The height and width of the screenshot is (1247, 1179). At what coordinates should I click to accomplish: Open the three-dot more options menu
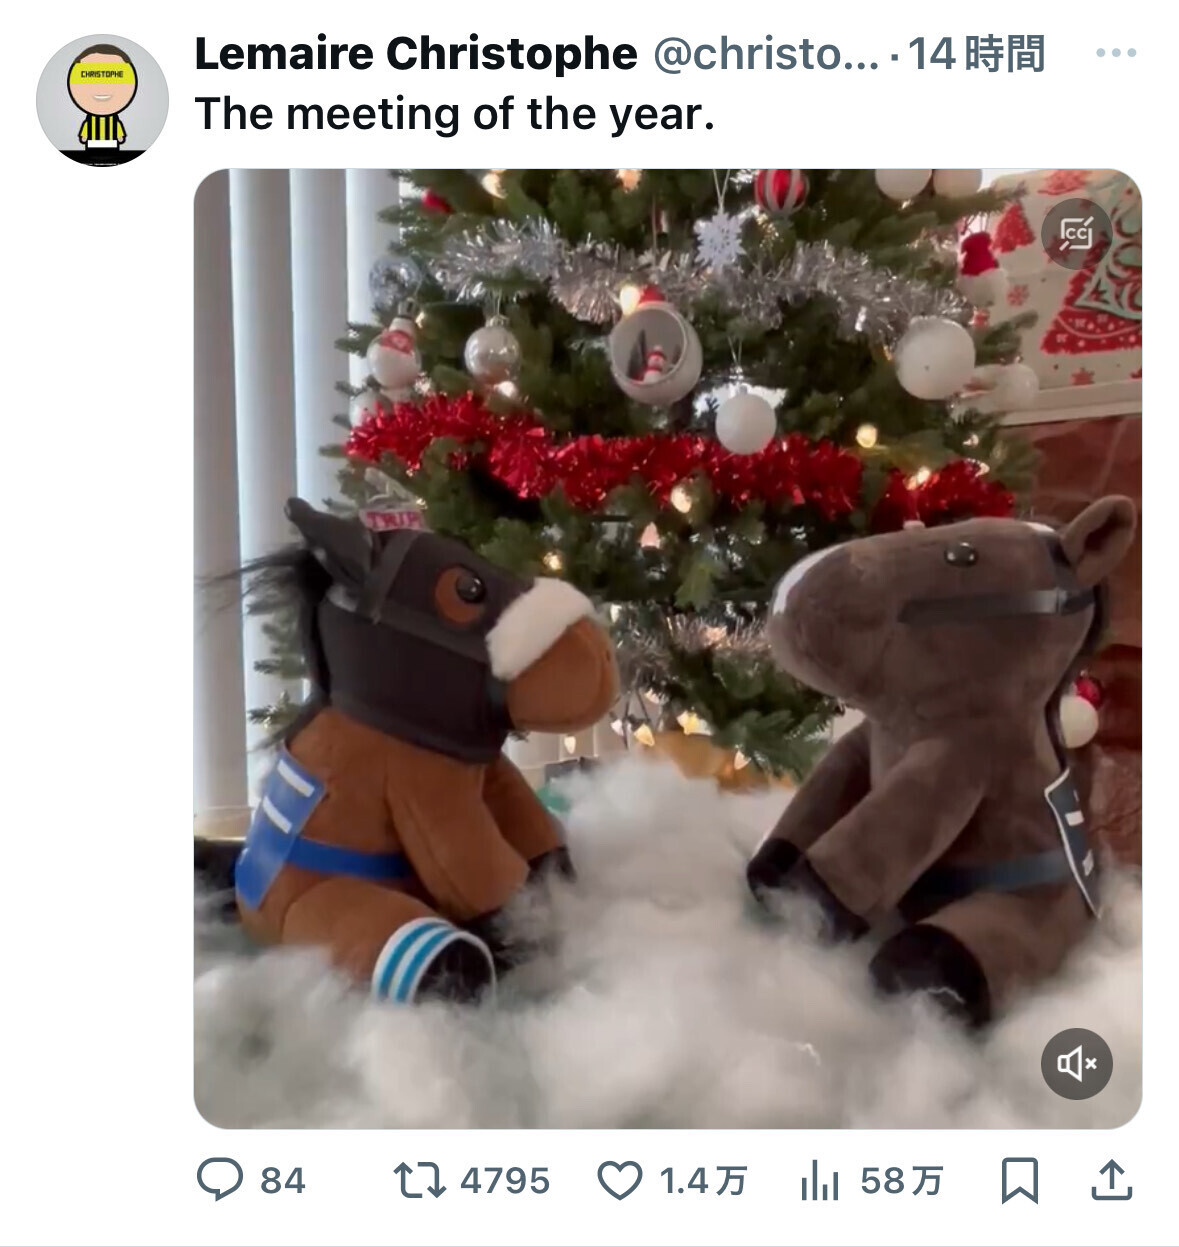[x=1116, y=53]
